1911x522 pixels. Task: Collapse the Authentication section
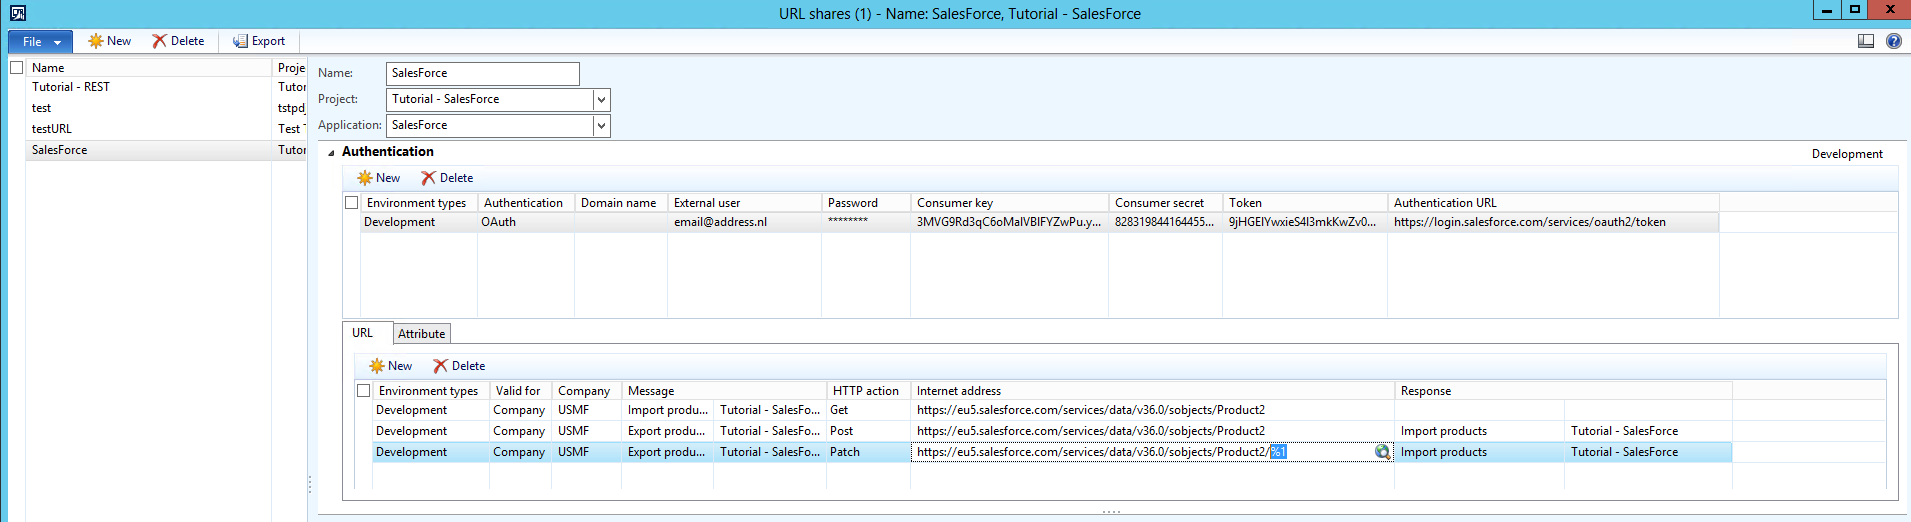(x=331, y=152)
